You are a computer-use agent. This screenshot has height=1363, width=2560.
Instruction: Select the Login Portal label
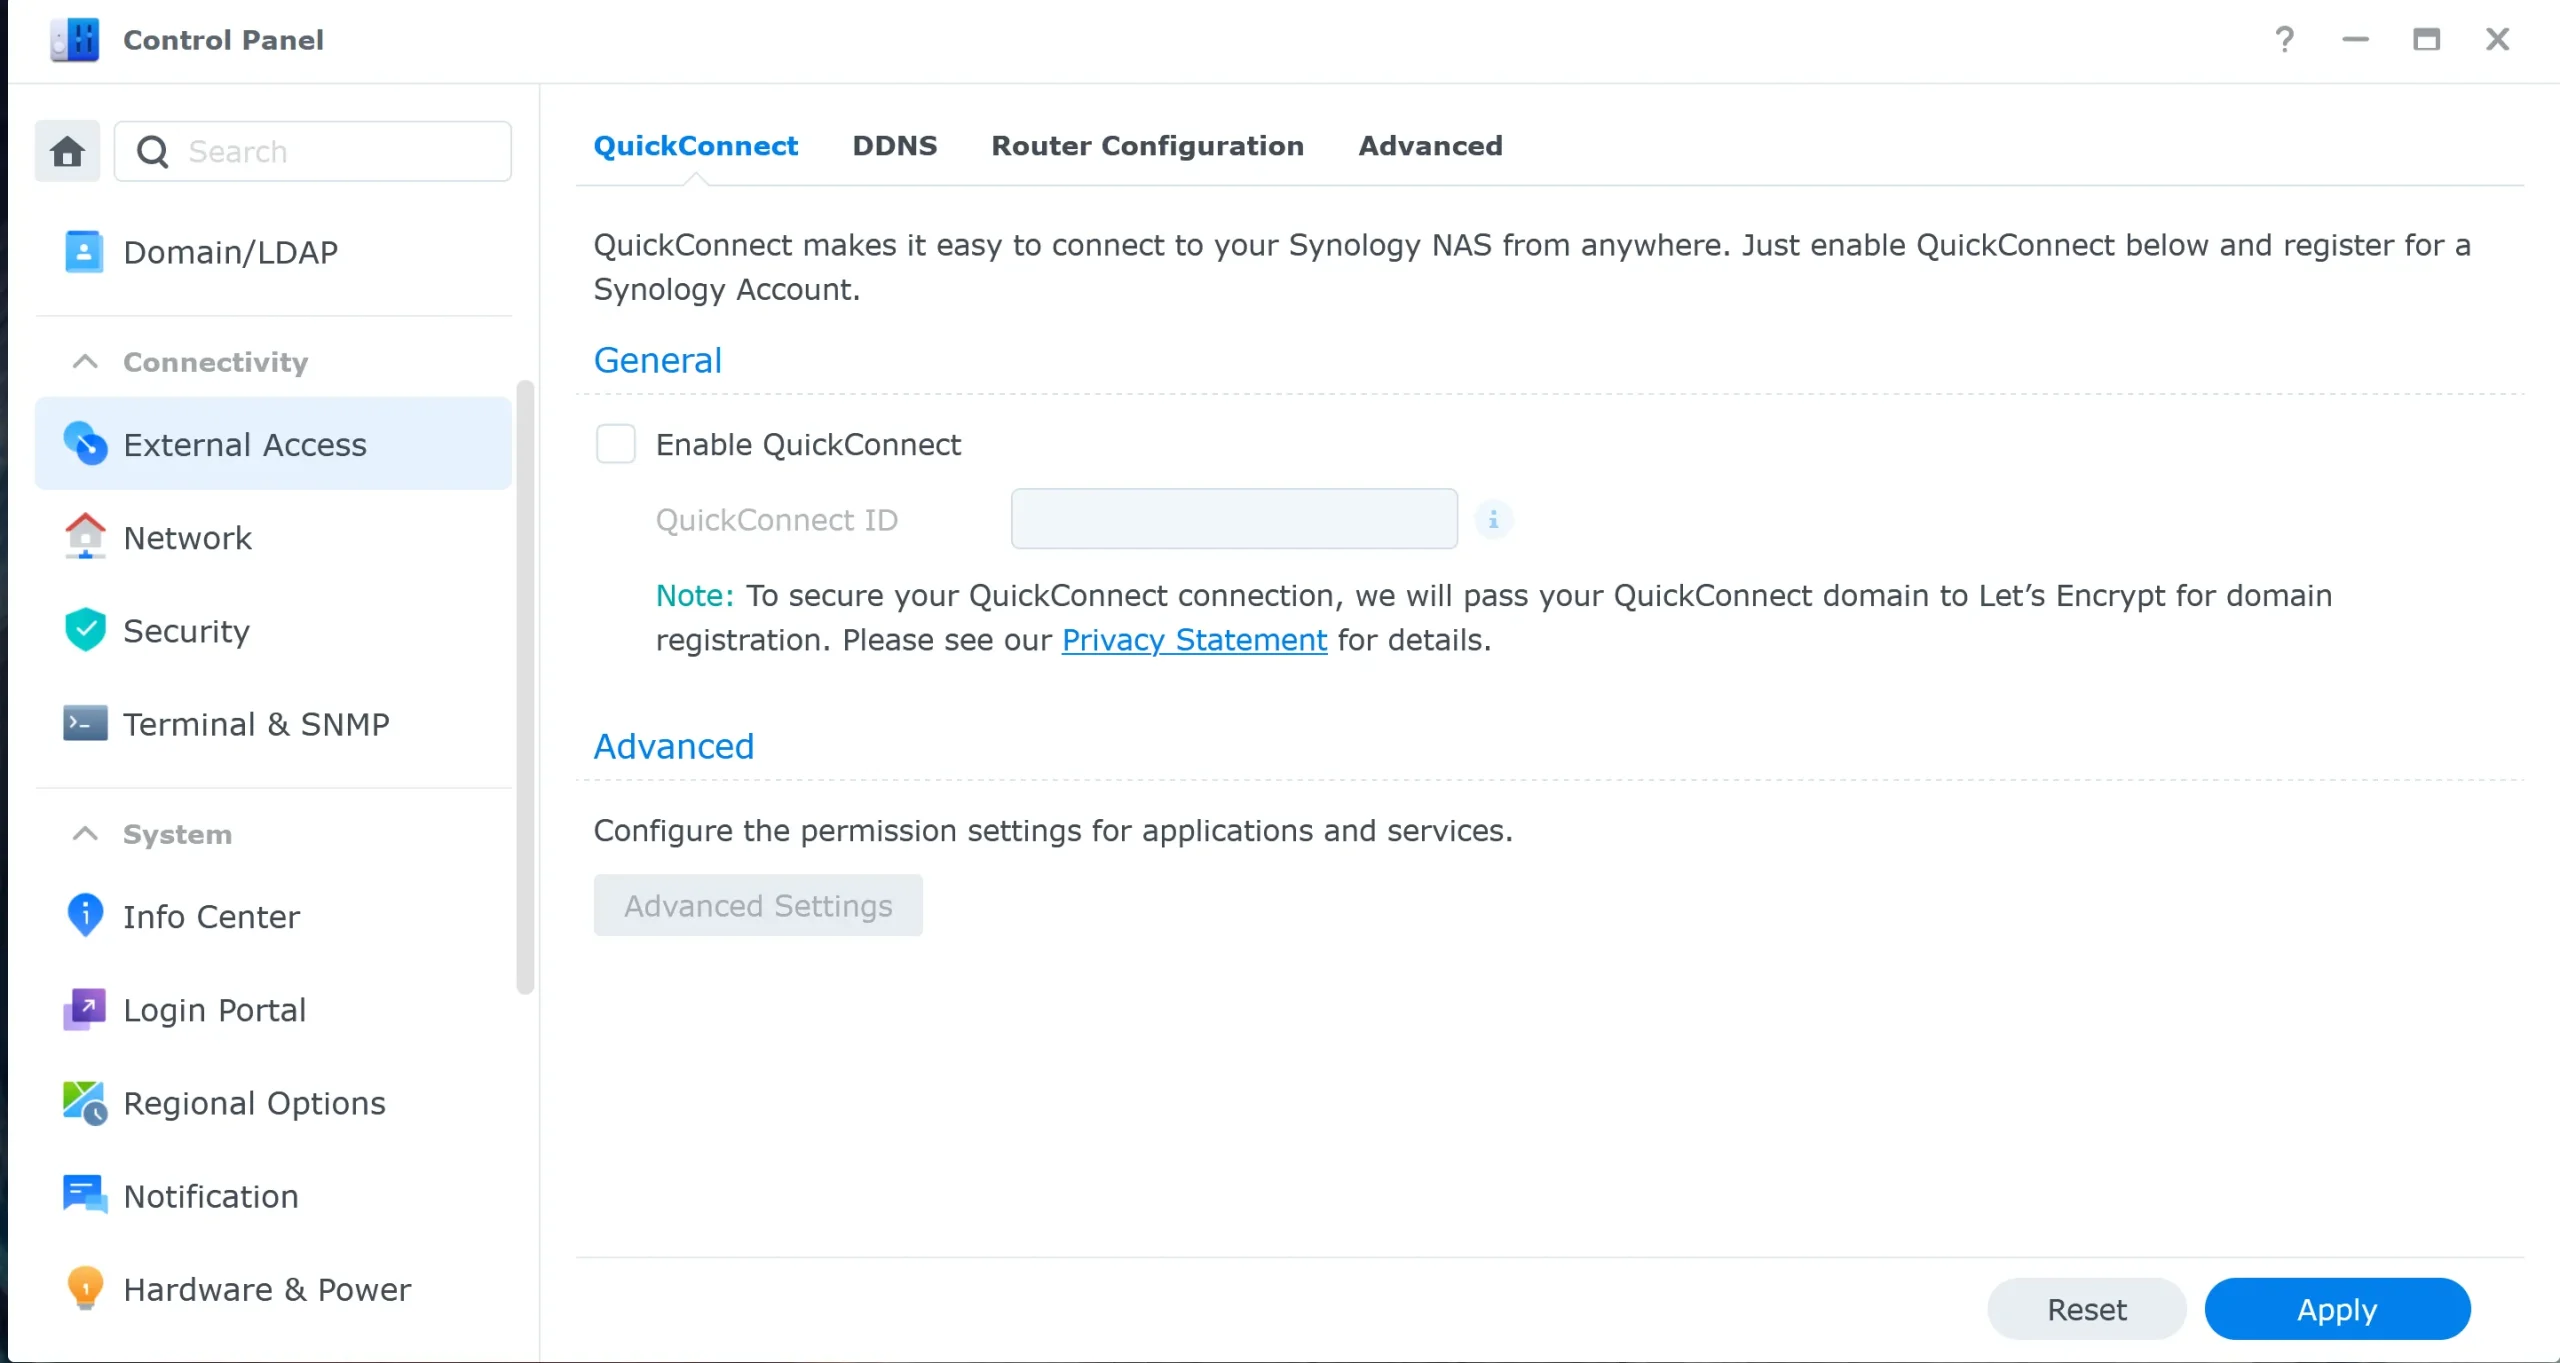click(214, 1010)
